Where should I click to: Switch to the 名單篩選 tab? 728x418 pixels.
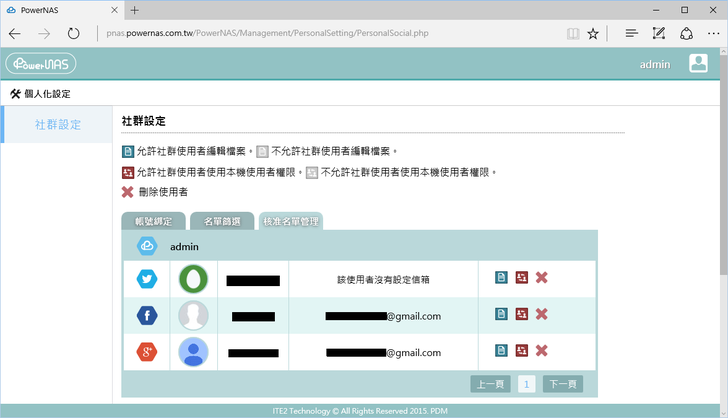pos(221,221)
